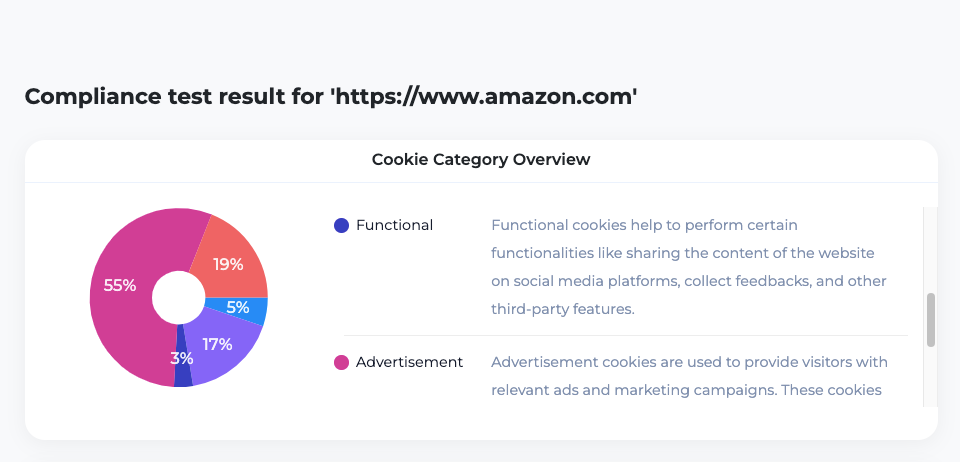This screenshot has height=462, width=960.
Task: Click the category list scrollbar thumb
Action: pos(931,320)
